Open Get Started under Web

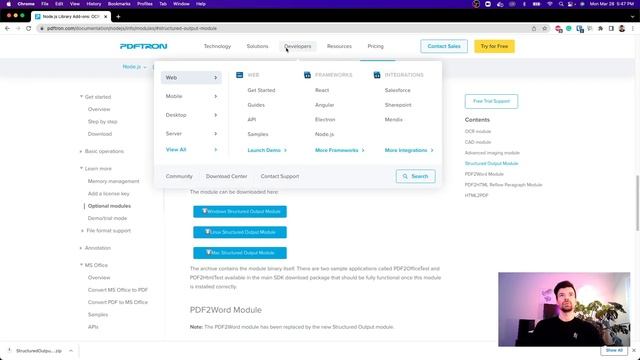pyautogui.click(x=261, y=90)
